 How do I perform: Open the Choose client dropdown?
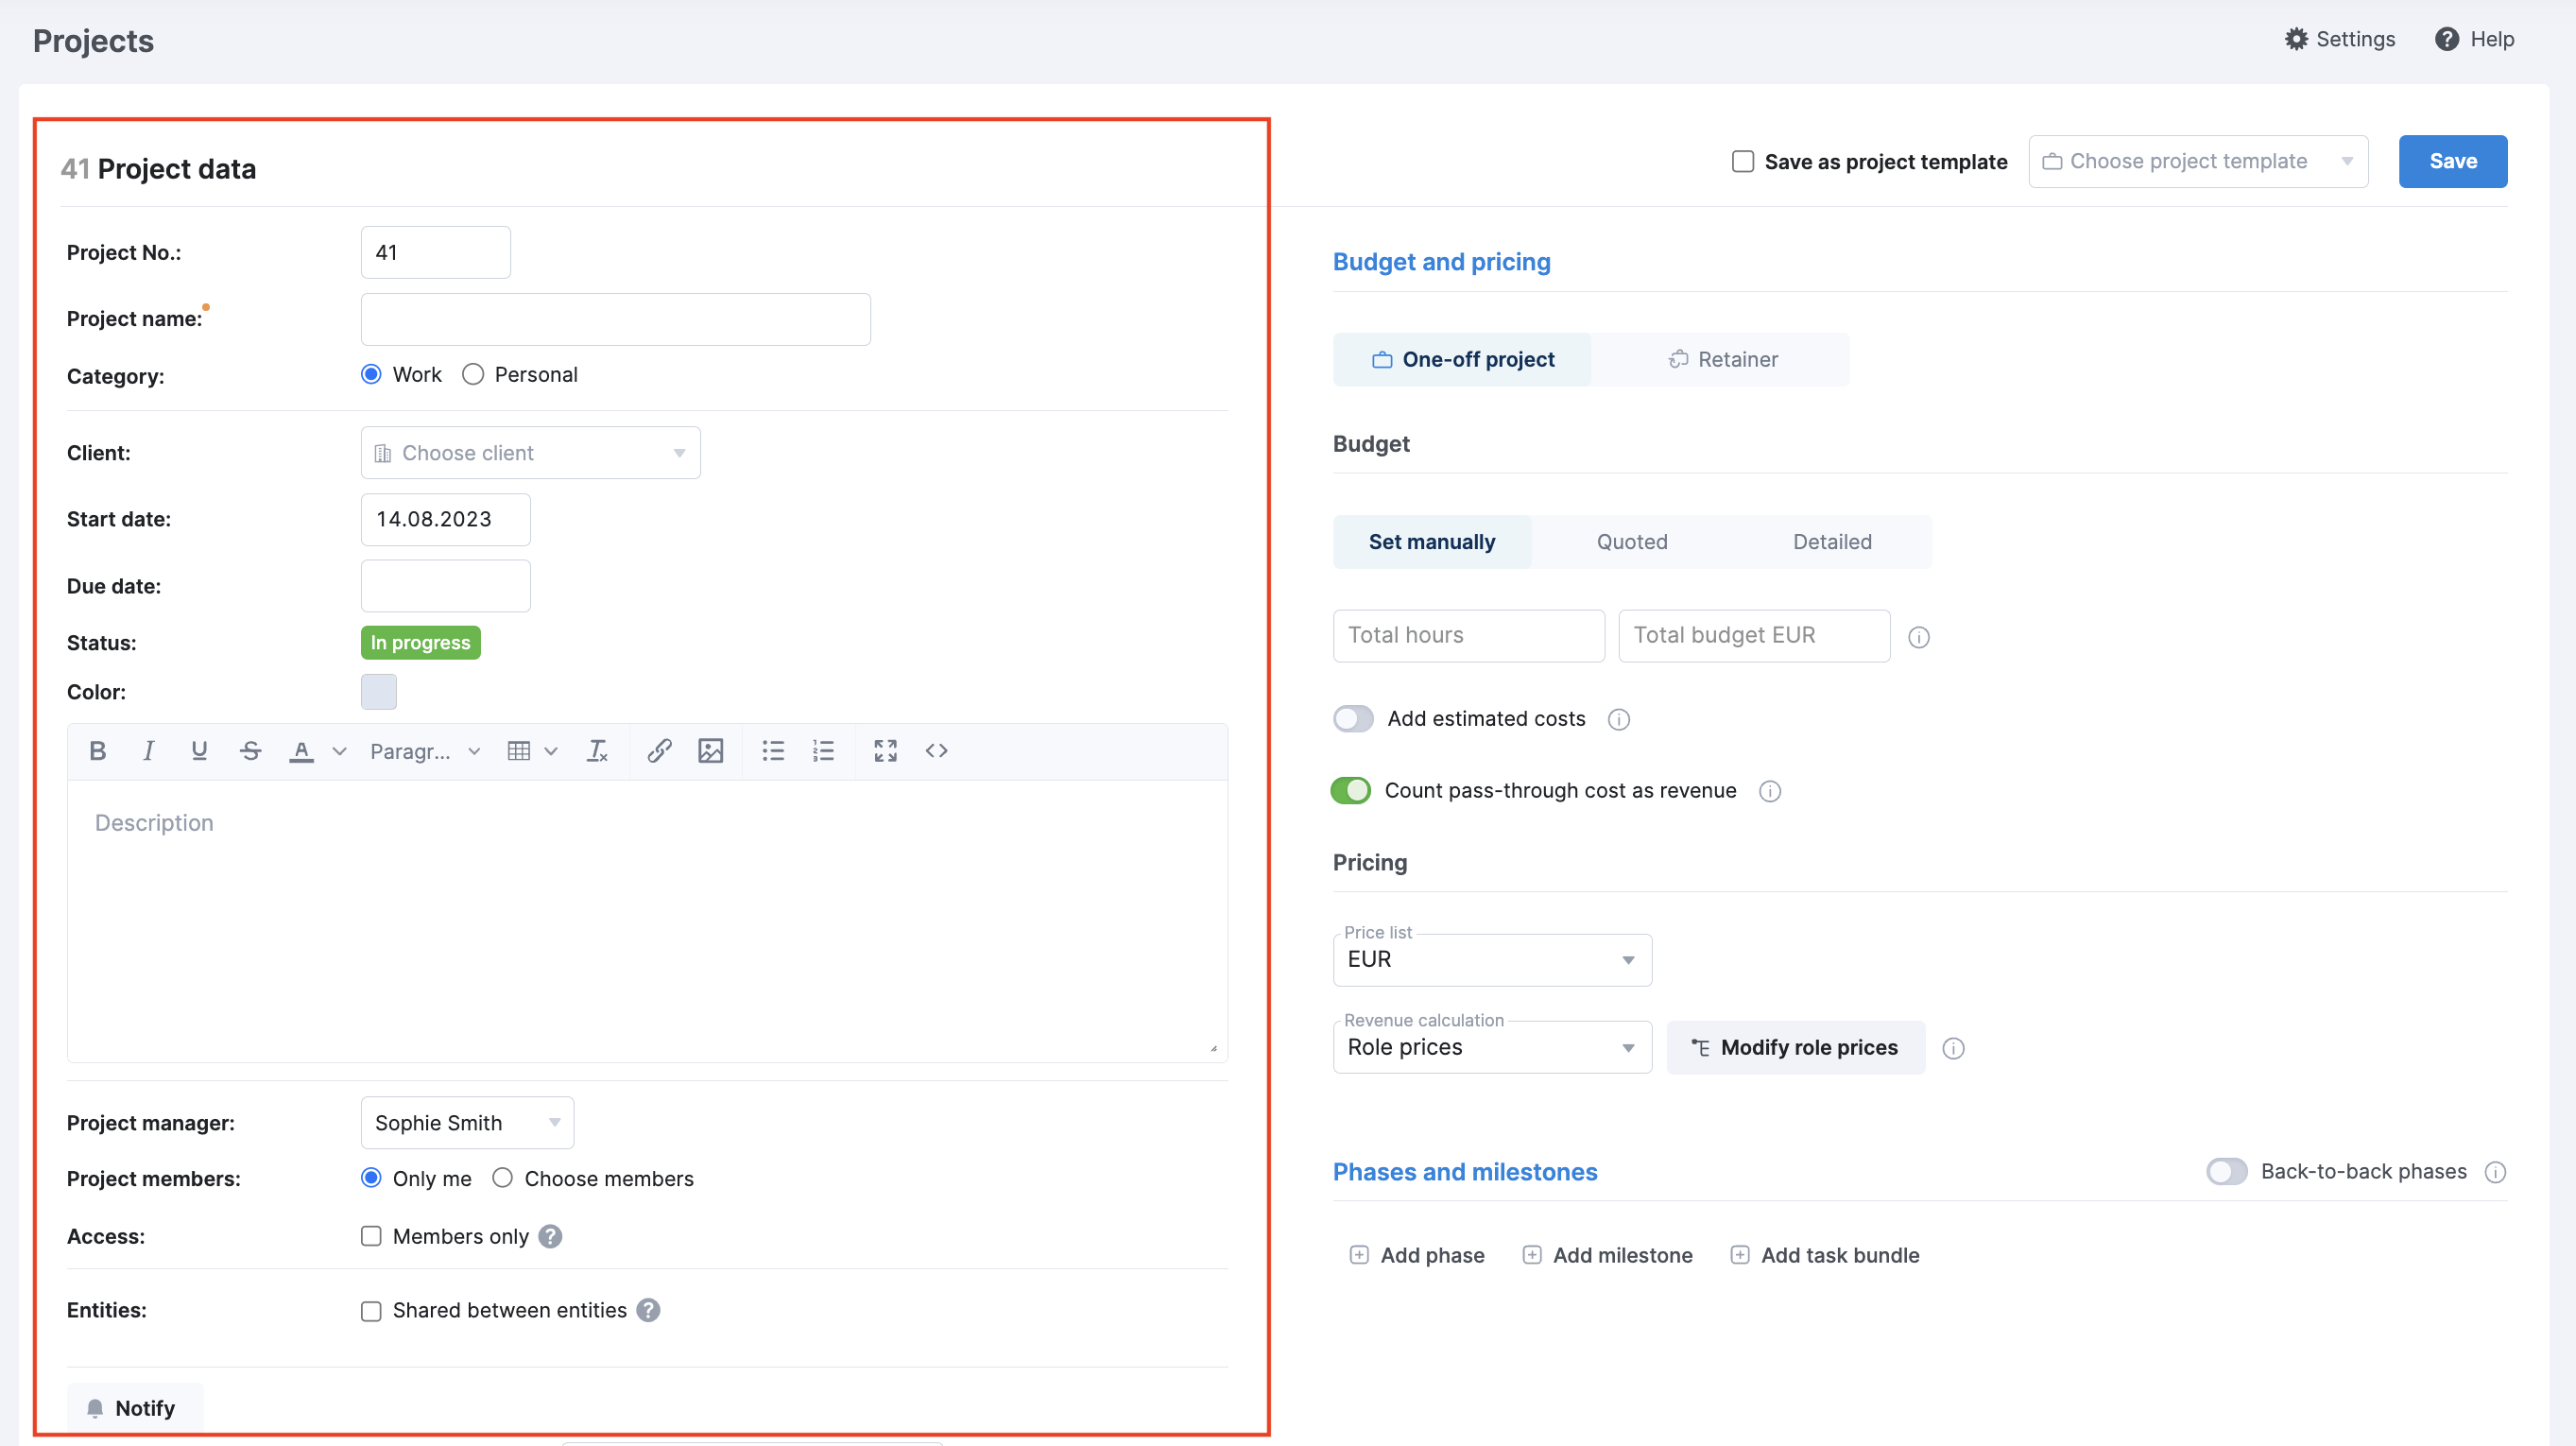(x=530, y=452)
